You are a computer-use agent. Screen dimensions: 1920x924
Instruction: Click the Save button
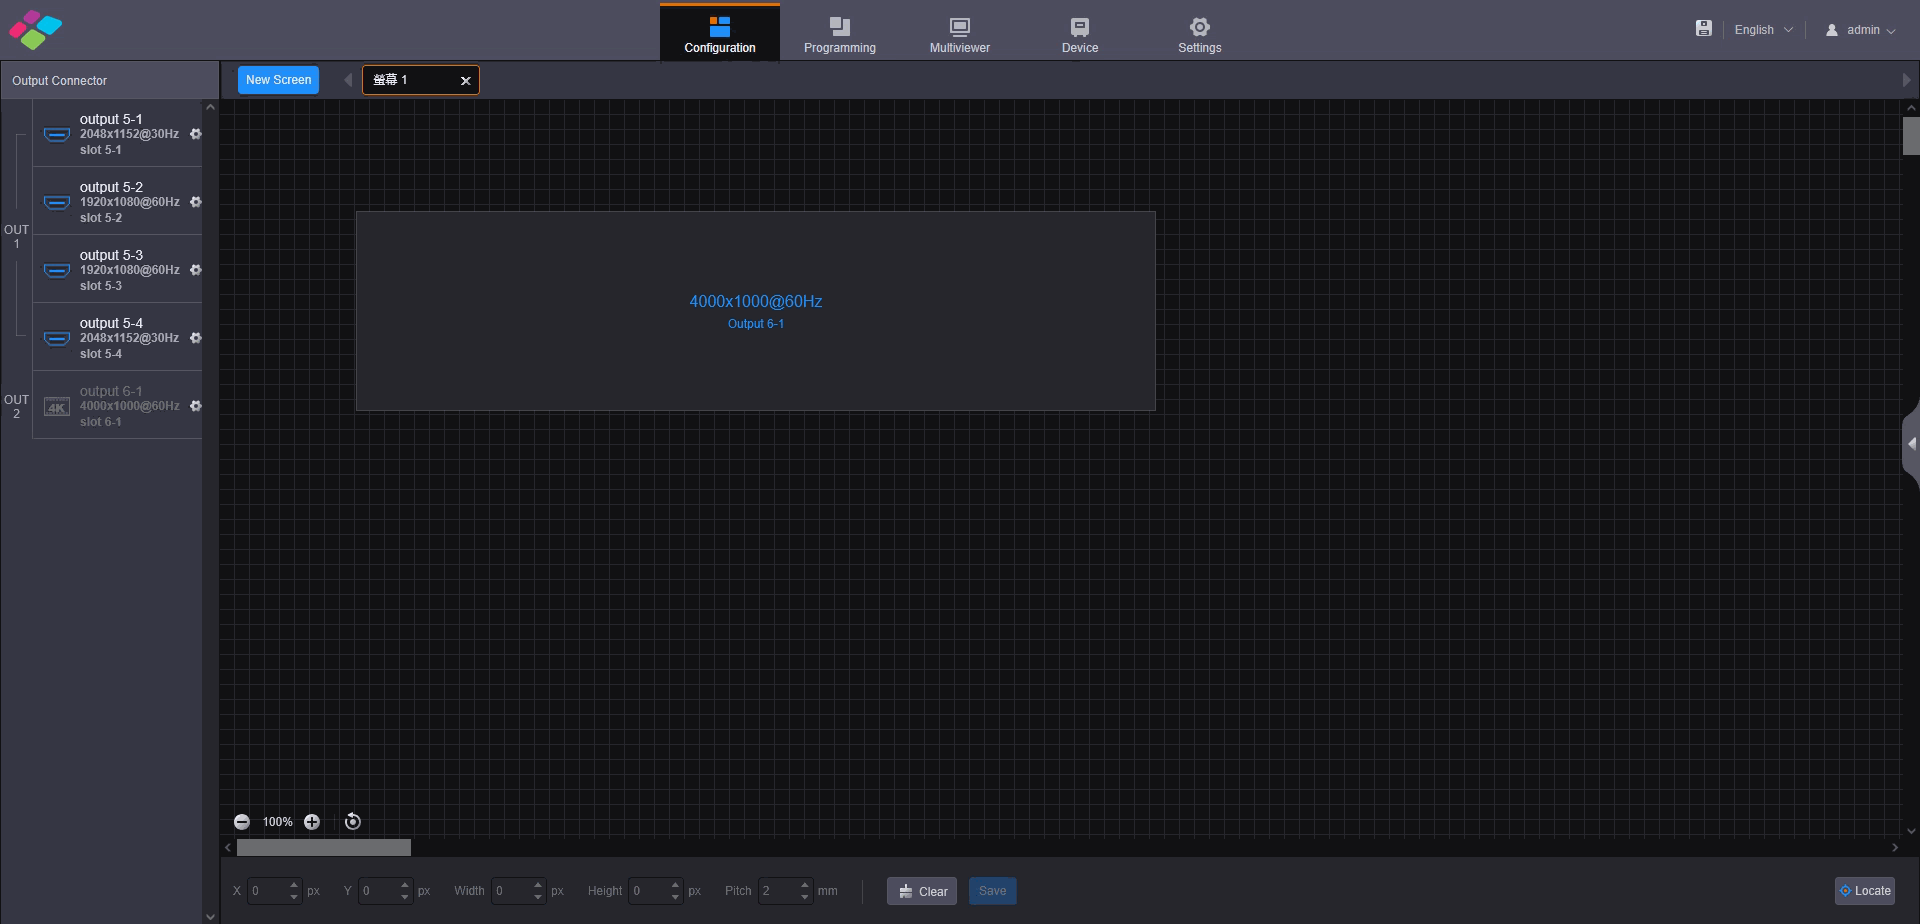click(x=993, y=891)
